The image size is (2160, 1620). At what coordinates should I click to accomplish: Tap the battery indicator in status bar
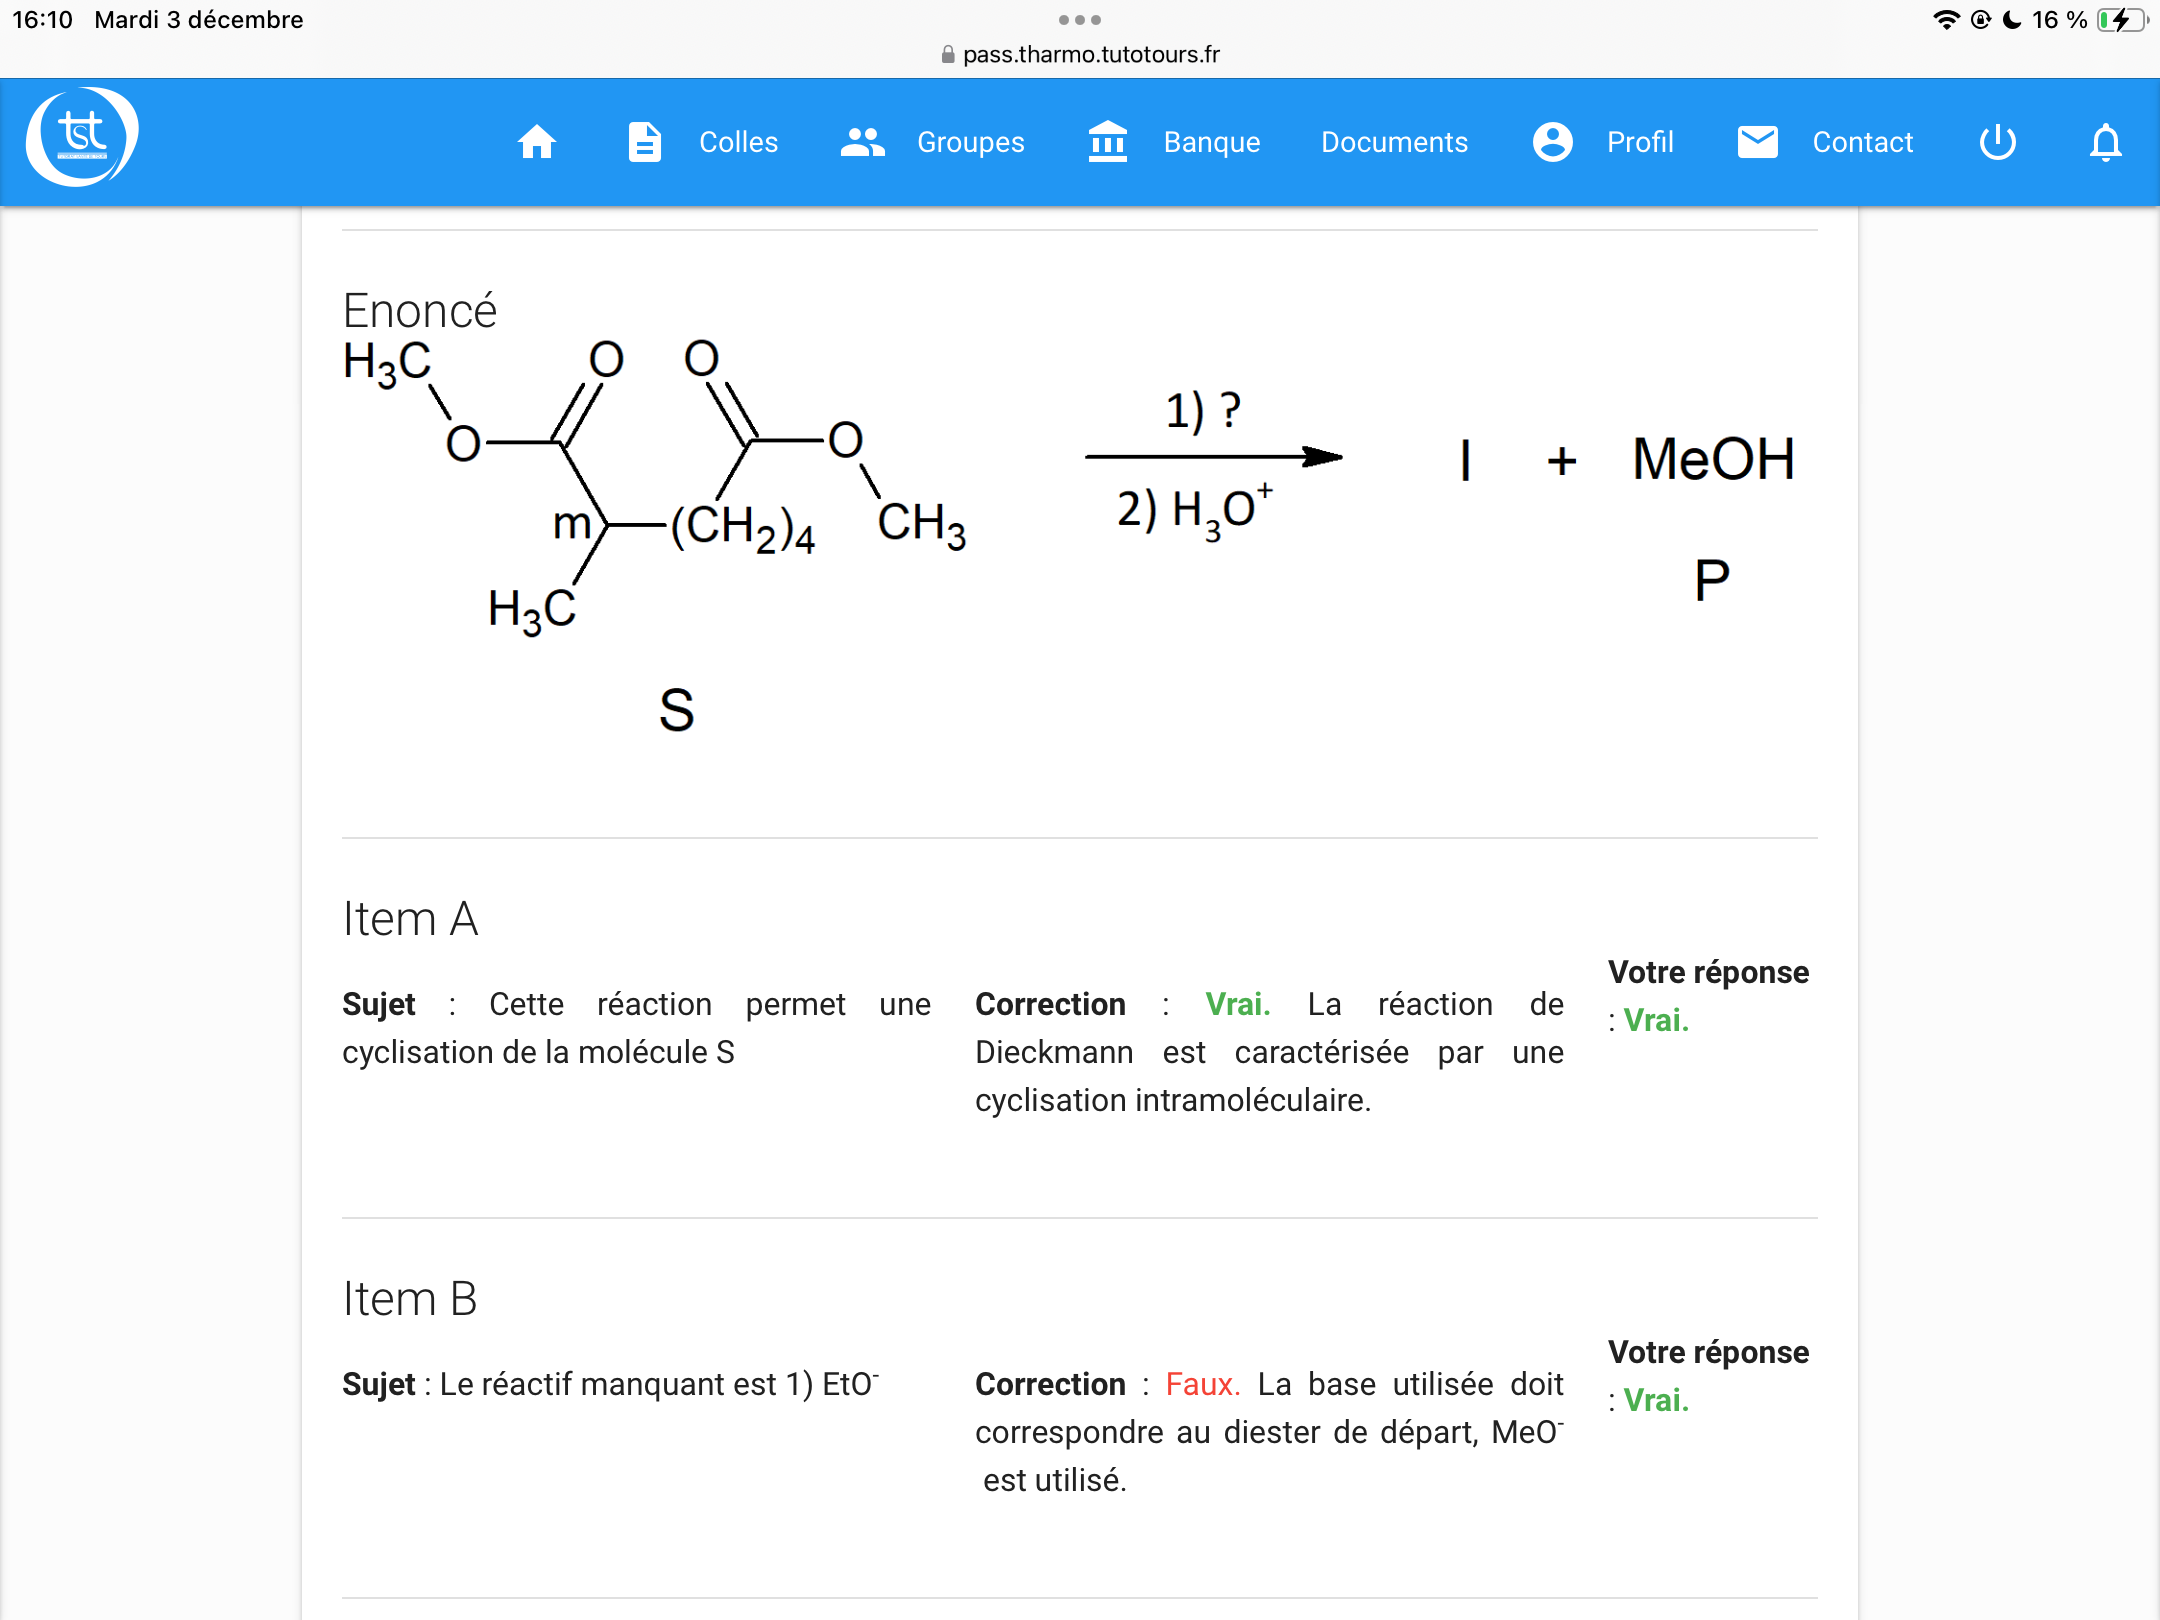pos(2121,20)
